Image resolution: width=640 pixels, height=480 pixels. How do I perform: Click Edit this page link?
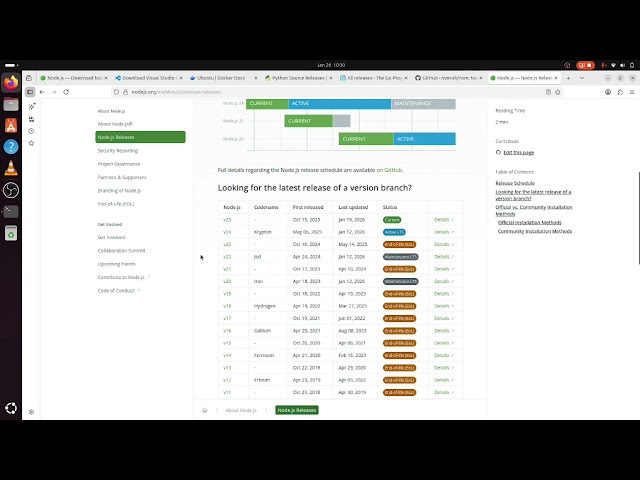(x=518, y=153)
